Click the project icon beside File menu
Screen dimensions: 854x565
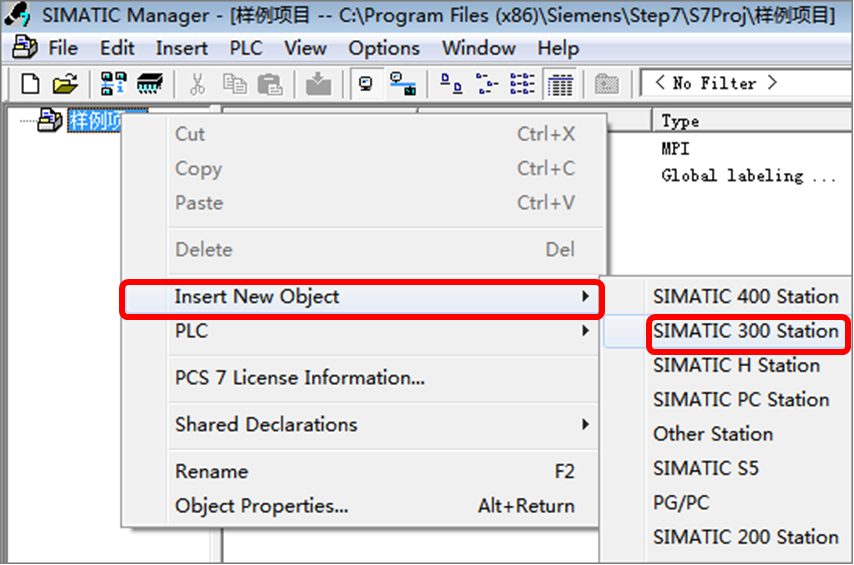25,48
